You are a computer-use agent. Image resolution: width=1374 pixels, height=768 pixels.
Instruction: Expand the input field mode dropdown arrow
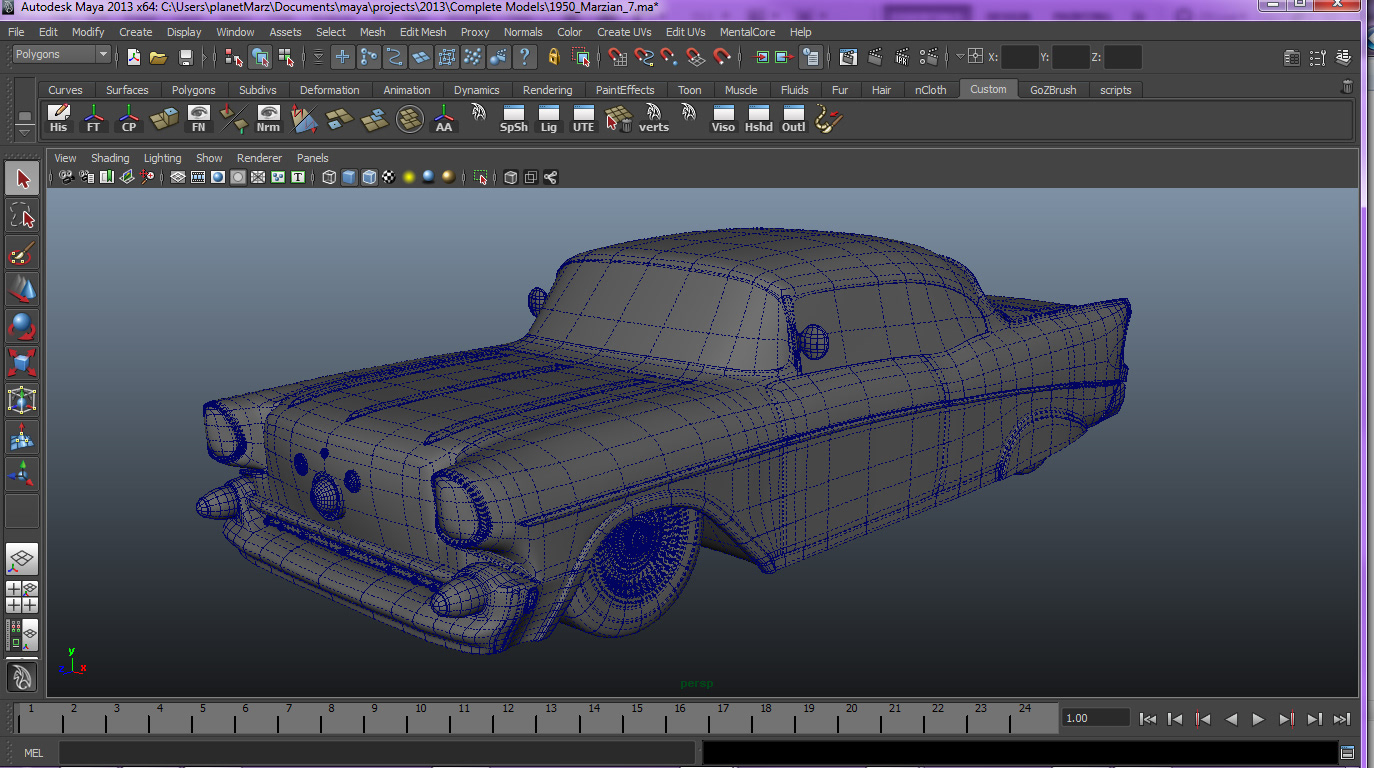tap(960, 57)
